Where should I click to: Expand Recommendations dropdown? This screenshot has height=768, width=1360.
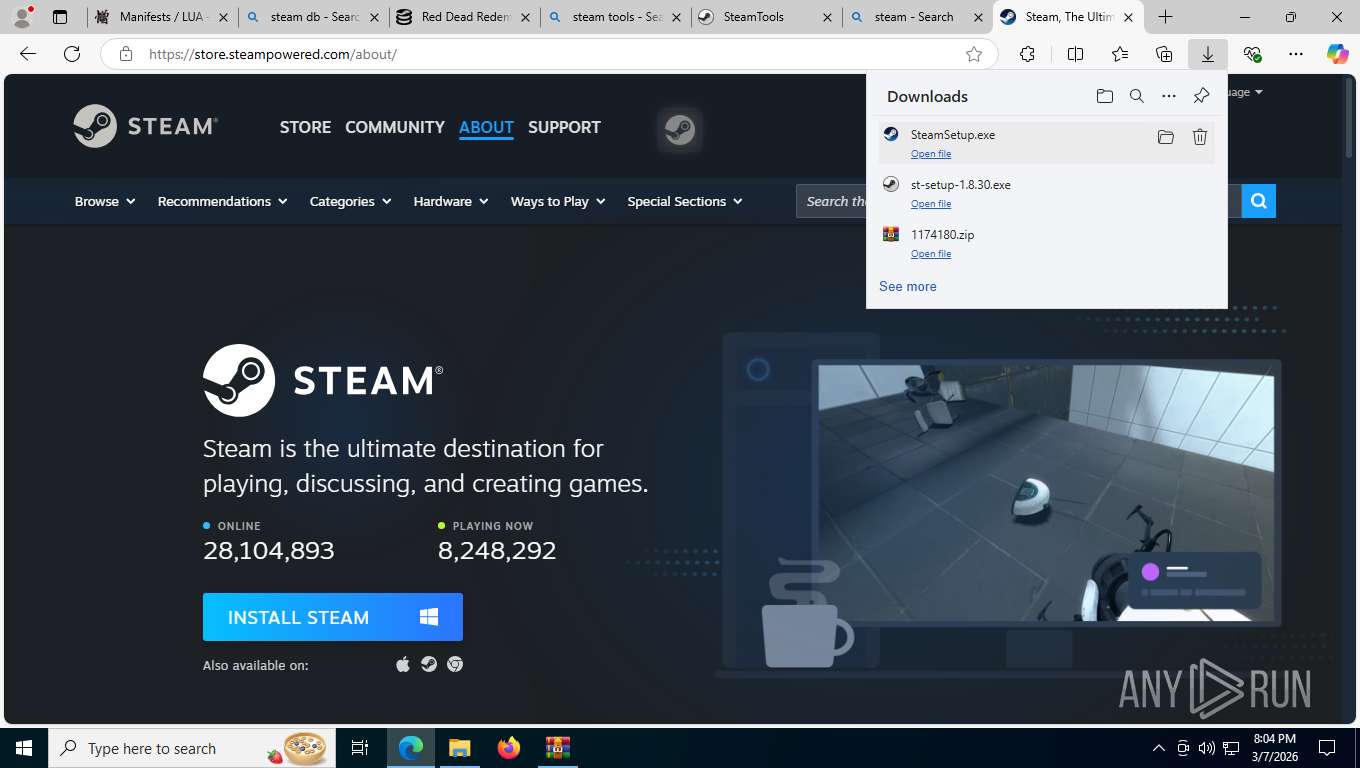pos(222,201)
